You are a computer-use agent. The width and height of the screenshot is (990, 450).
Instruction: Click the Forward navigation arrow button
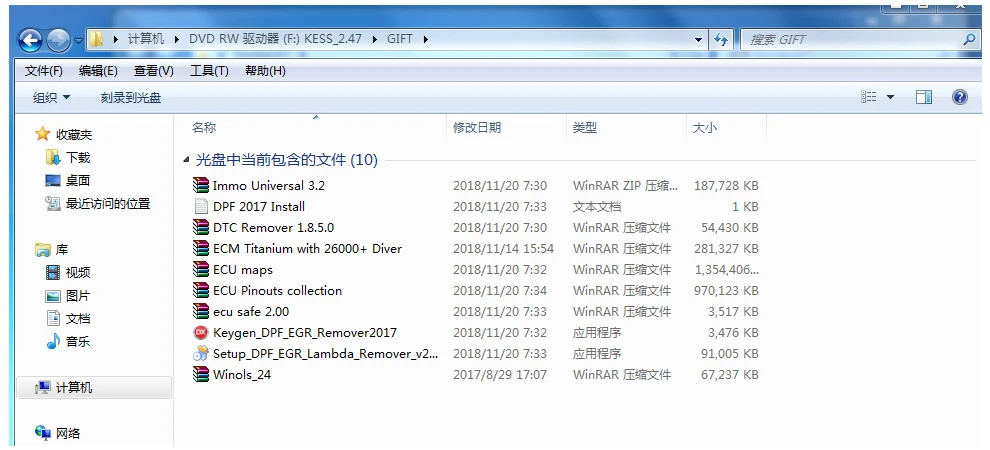click(58, 40)
